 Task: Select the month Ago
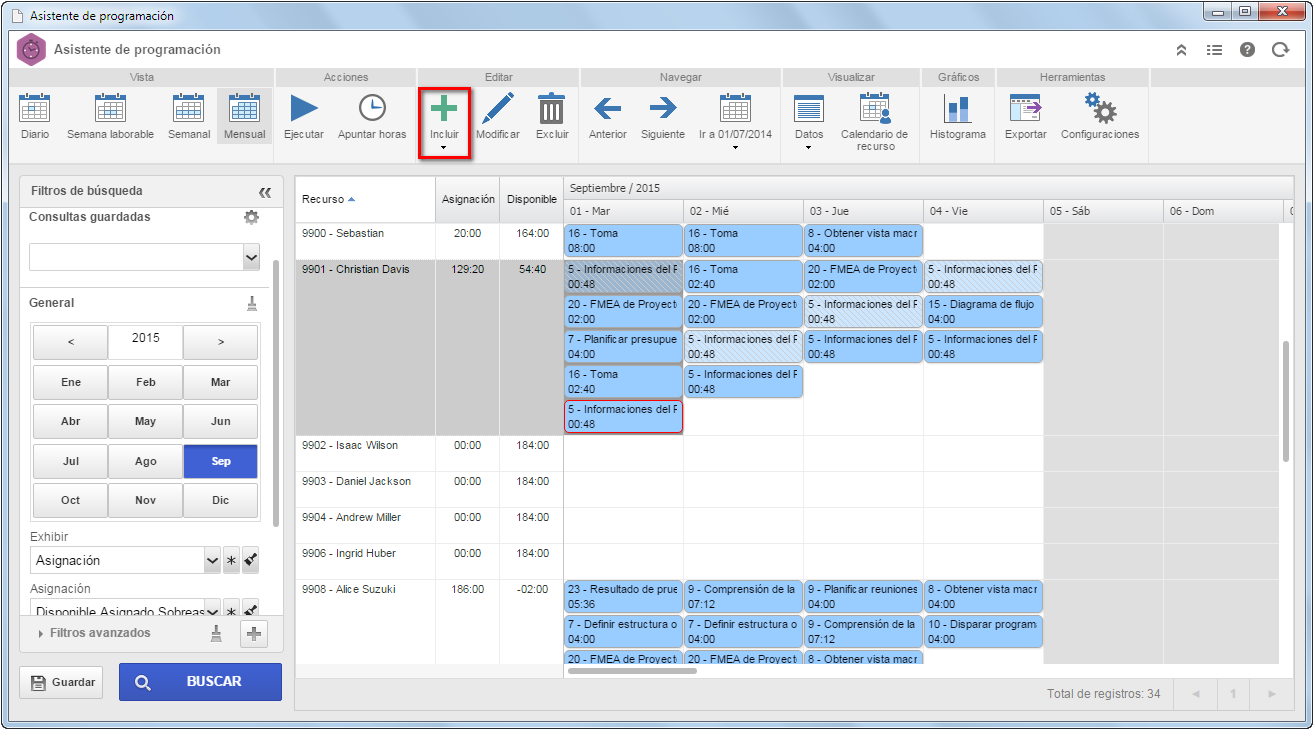tap(146, 461)
